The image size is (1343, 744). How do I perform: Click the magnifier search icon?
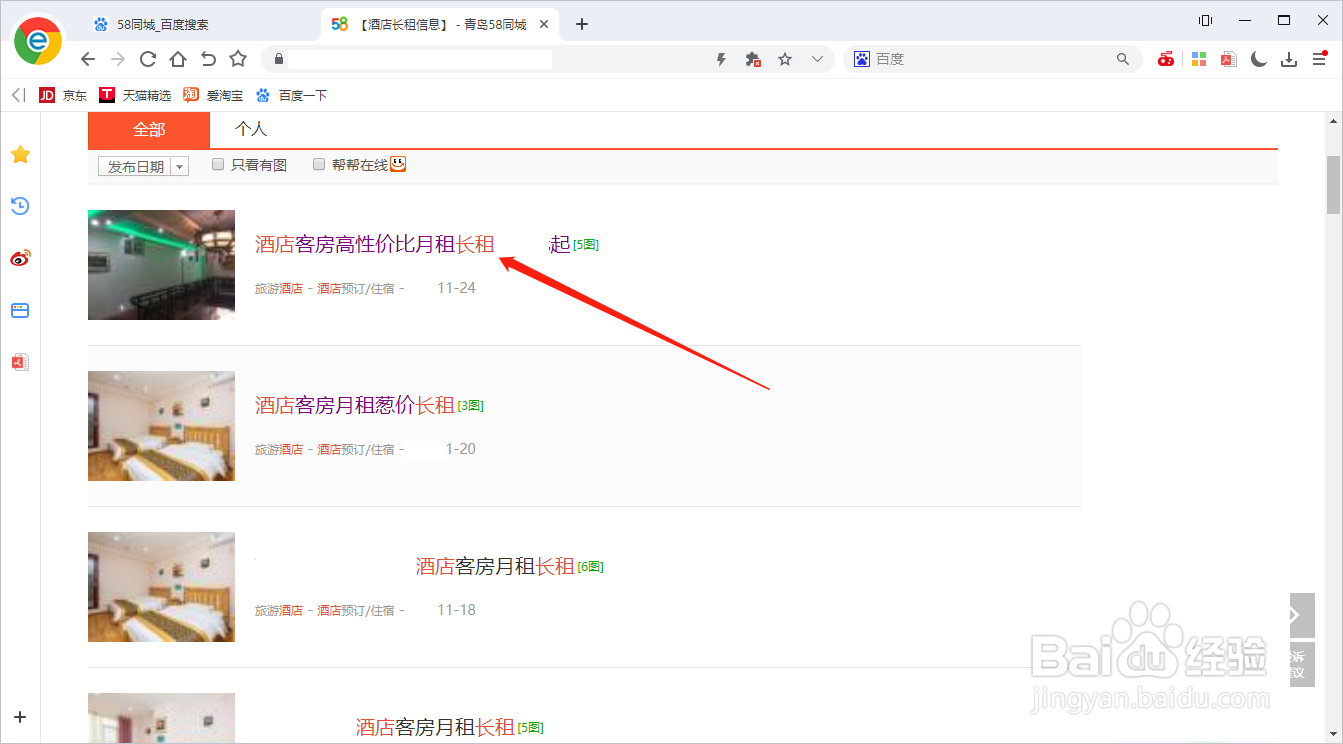pos(1122,59)
